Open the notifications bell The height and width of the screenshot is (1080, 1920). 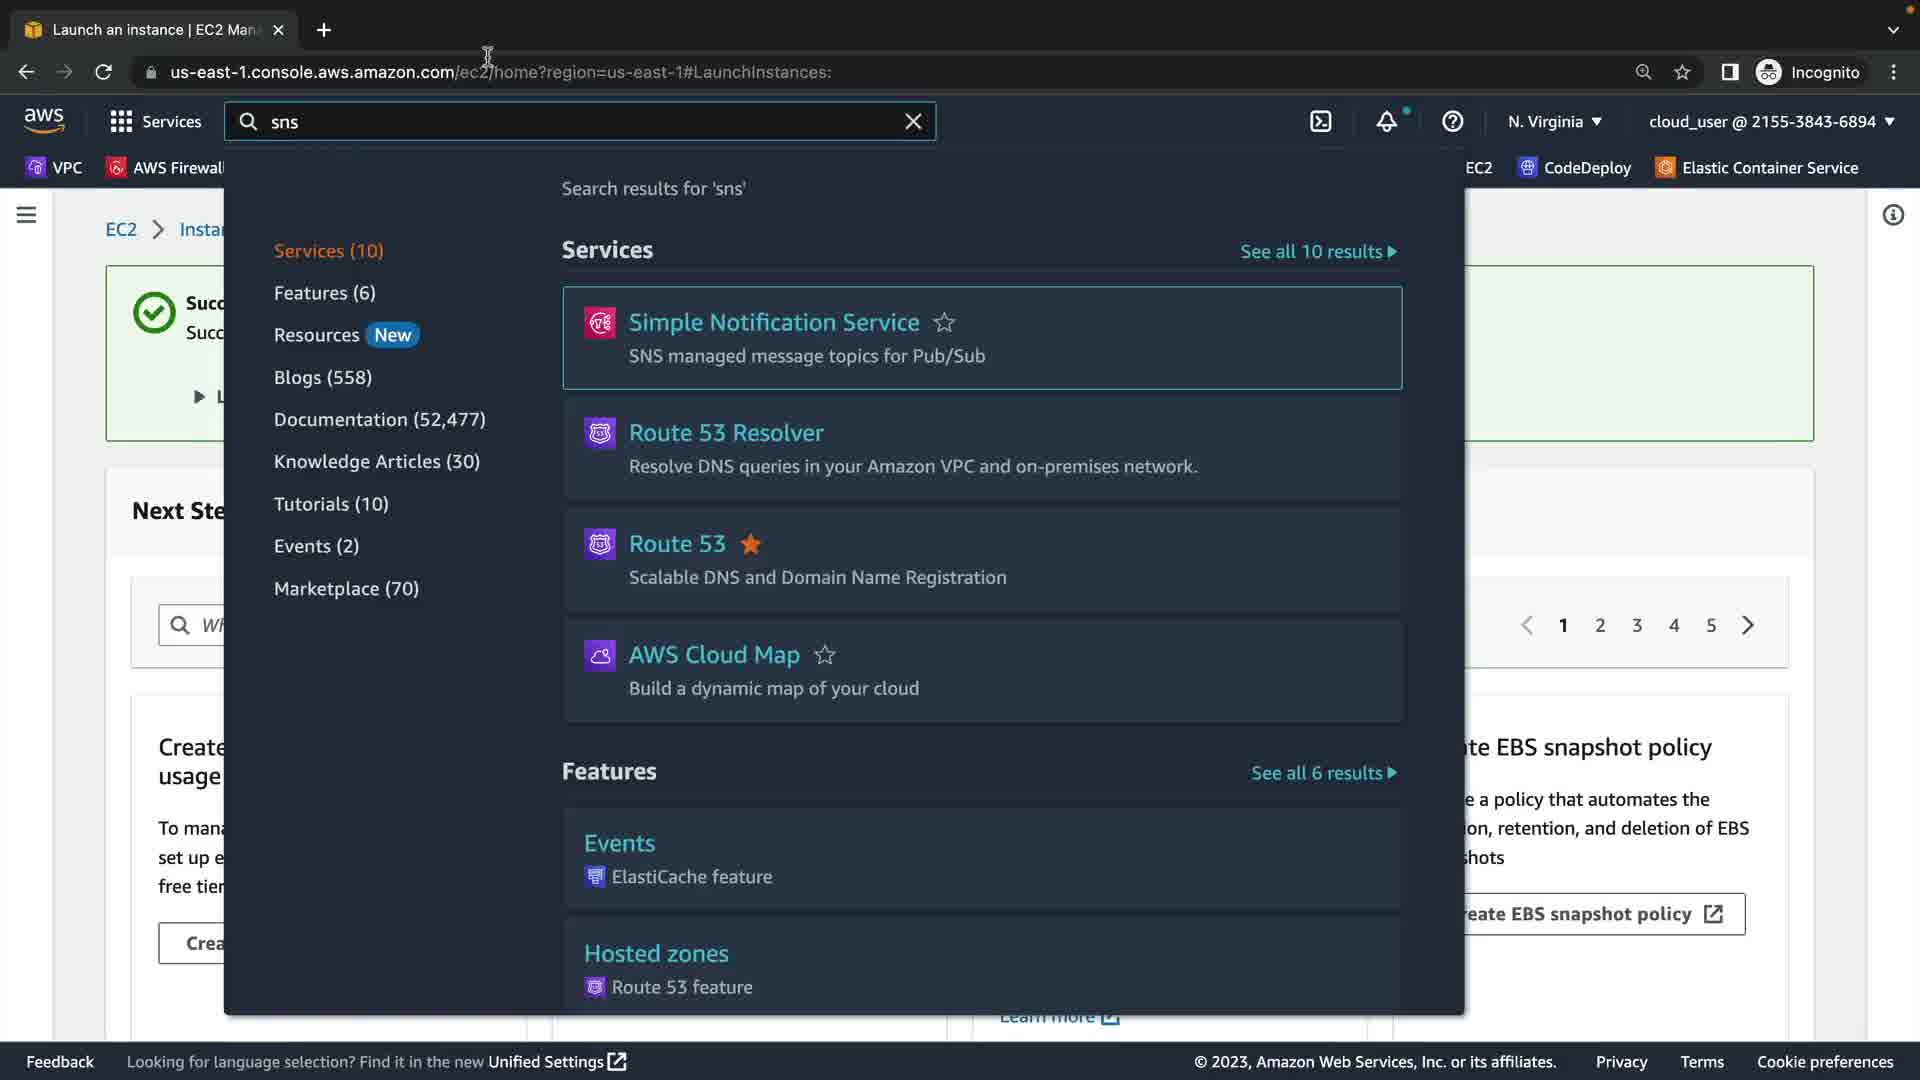coord(1386,121)
